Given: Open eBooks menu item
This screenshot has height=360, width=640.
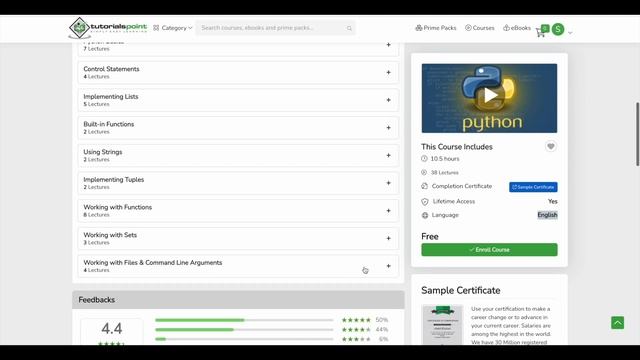Looking at the screenshot, I should pos(517,28).
